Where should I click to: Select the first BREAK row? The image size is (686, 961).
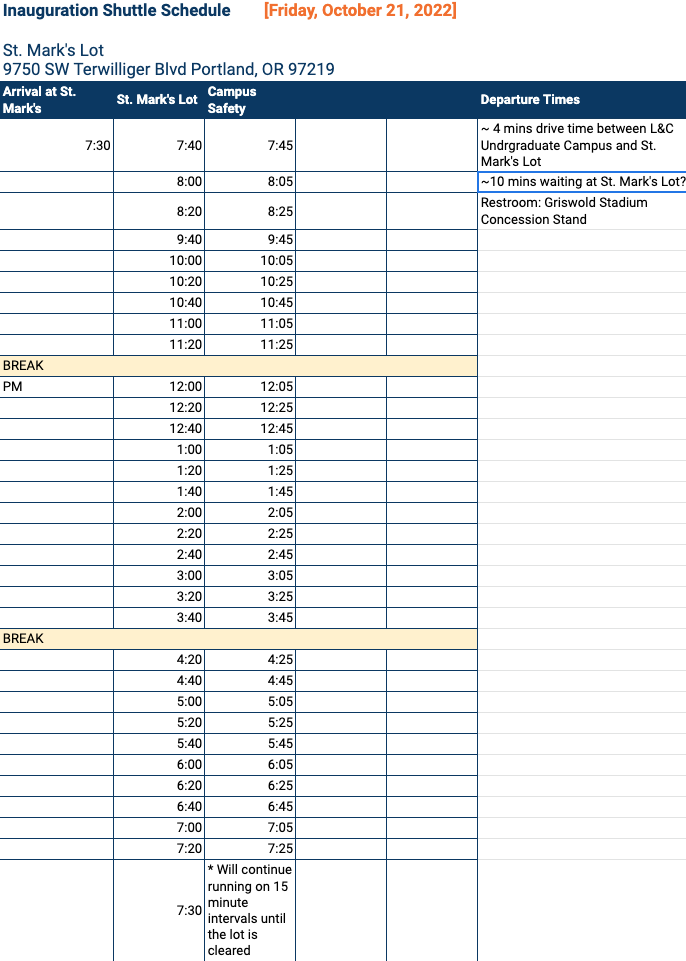pyautogui.click(x=238, y=366)
